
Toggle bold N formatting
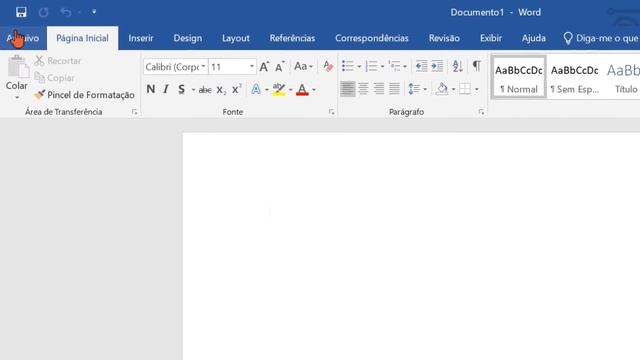point(151,89)
